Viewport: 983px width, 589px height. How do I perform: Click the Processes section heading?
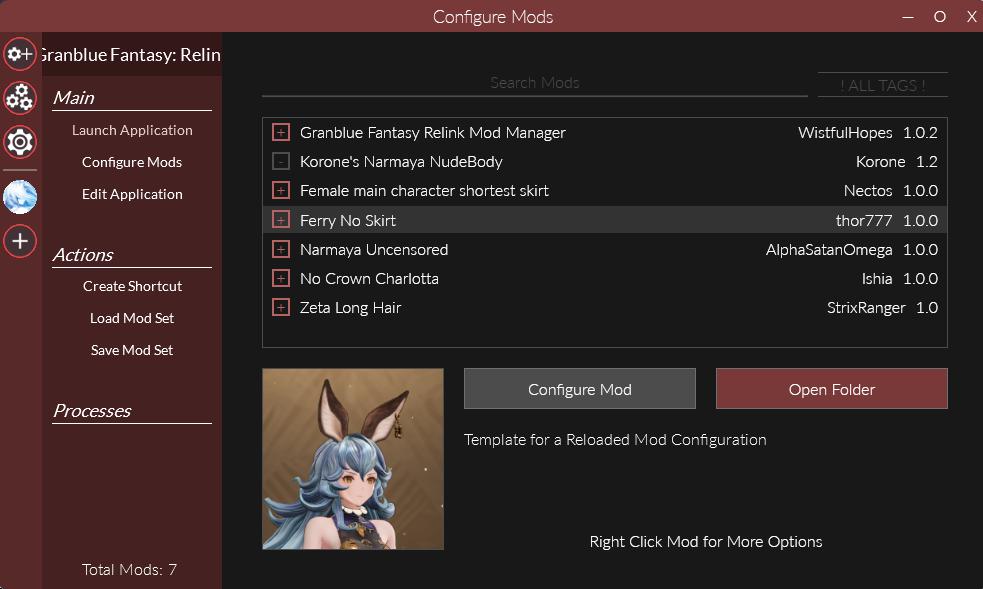click(x=92, y=411)
